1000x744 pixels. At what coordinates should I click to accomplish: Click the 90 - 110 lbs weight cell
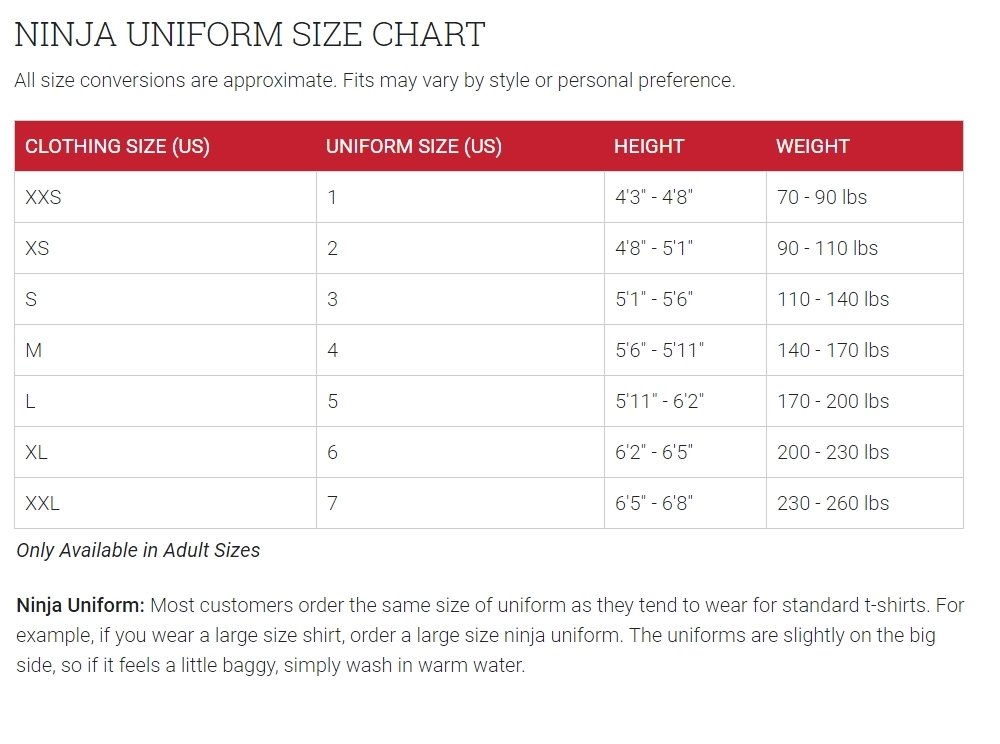click(x=827, y=248)
